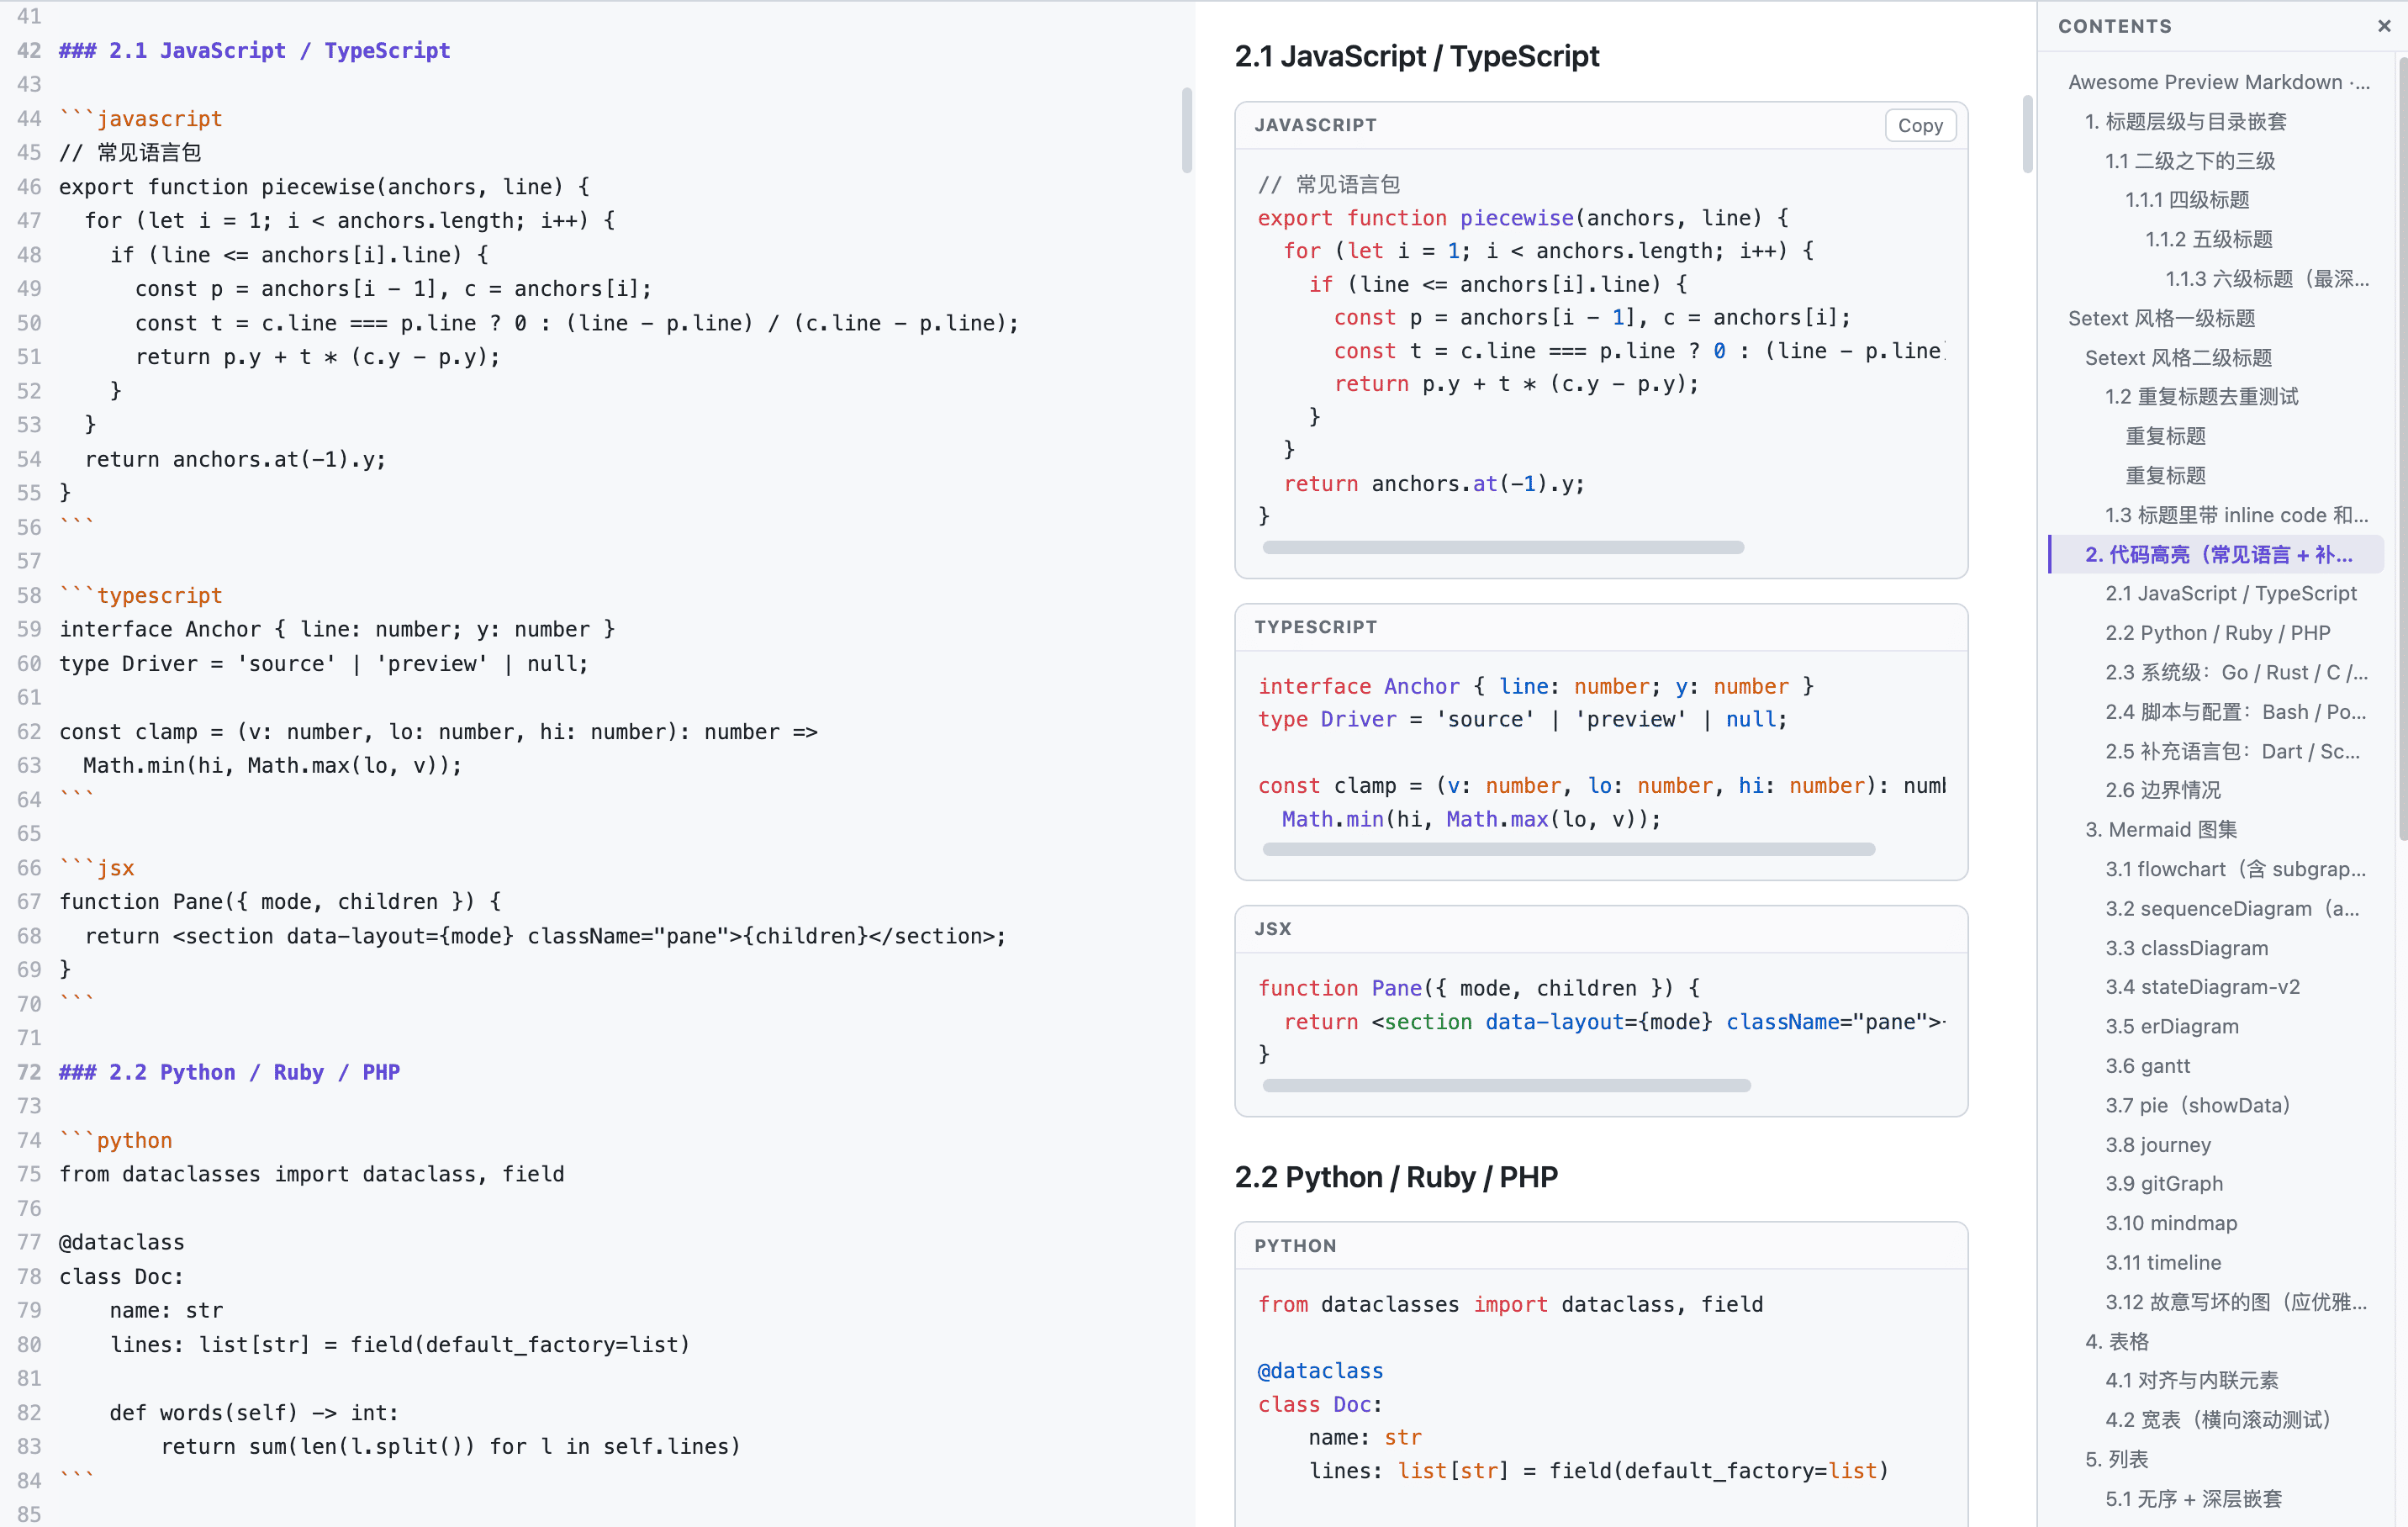Click the preview pane vertical scrollbar thumb

point(2027,134)
